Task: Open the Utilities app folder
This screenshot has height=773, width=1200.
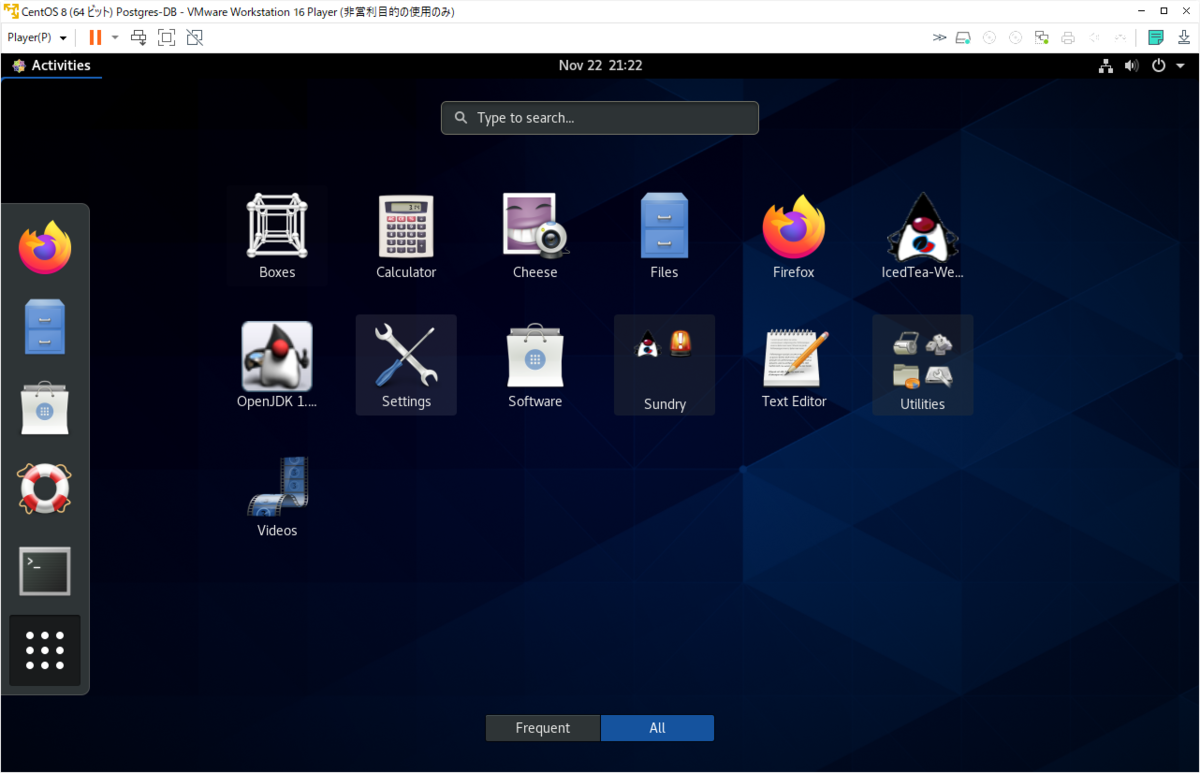Action: point(922,365)
